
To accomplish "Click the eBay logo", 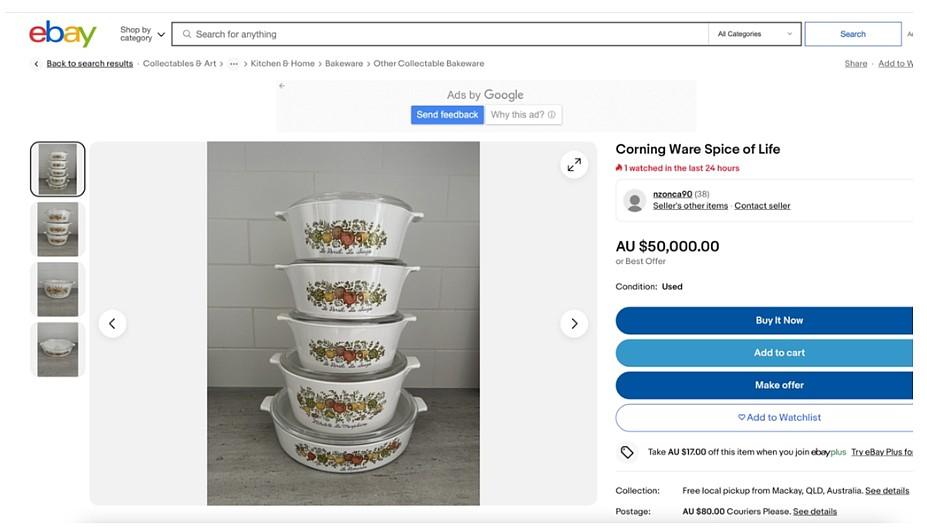I will (62, 34).
